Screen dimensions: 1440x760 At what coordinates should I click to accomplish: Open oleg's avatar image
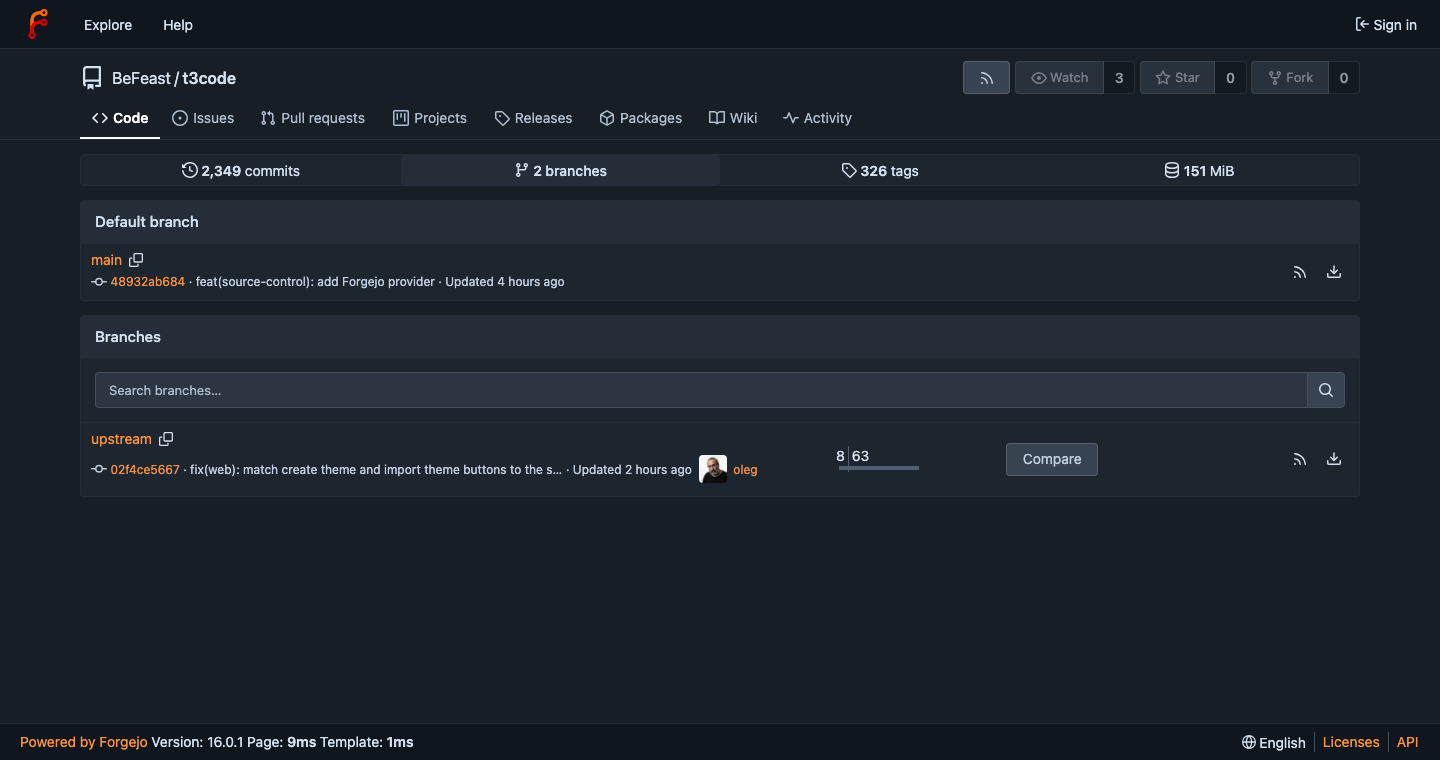click(713, 470)
